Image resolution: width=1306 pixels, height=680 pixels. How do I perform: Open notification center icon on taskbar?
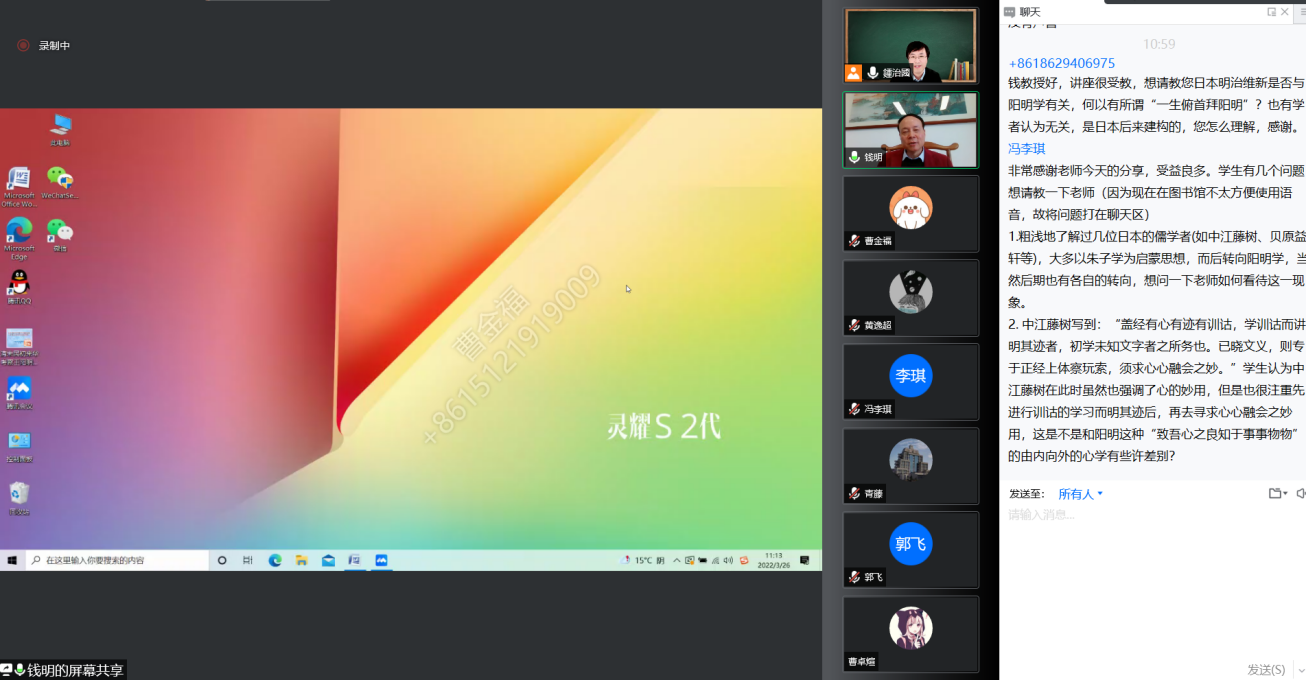(804, 560)
